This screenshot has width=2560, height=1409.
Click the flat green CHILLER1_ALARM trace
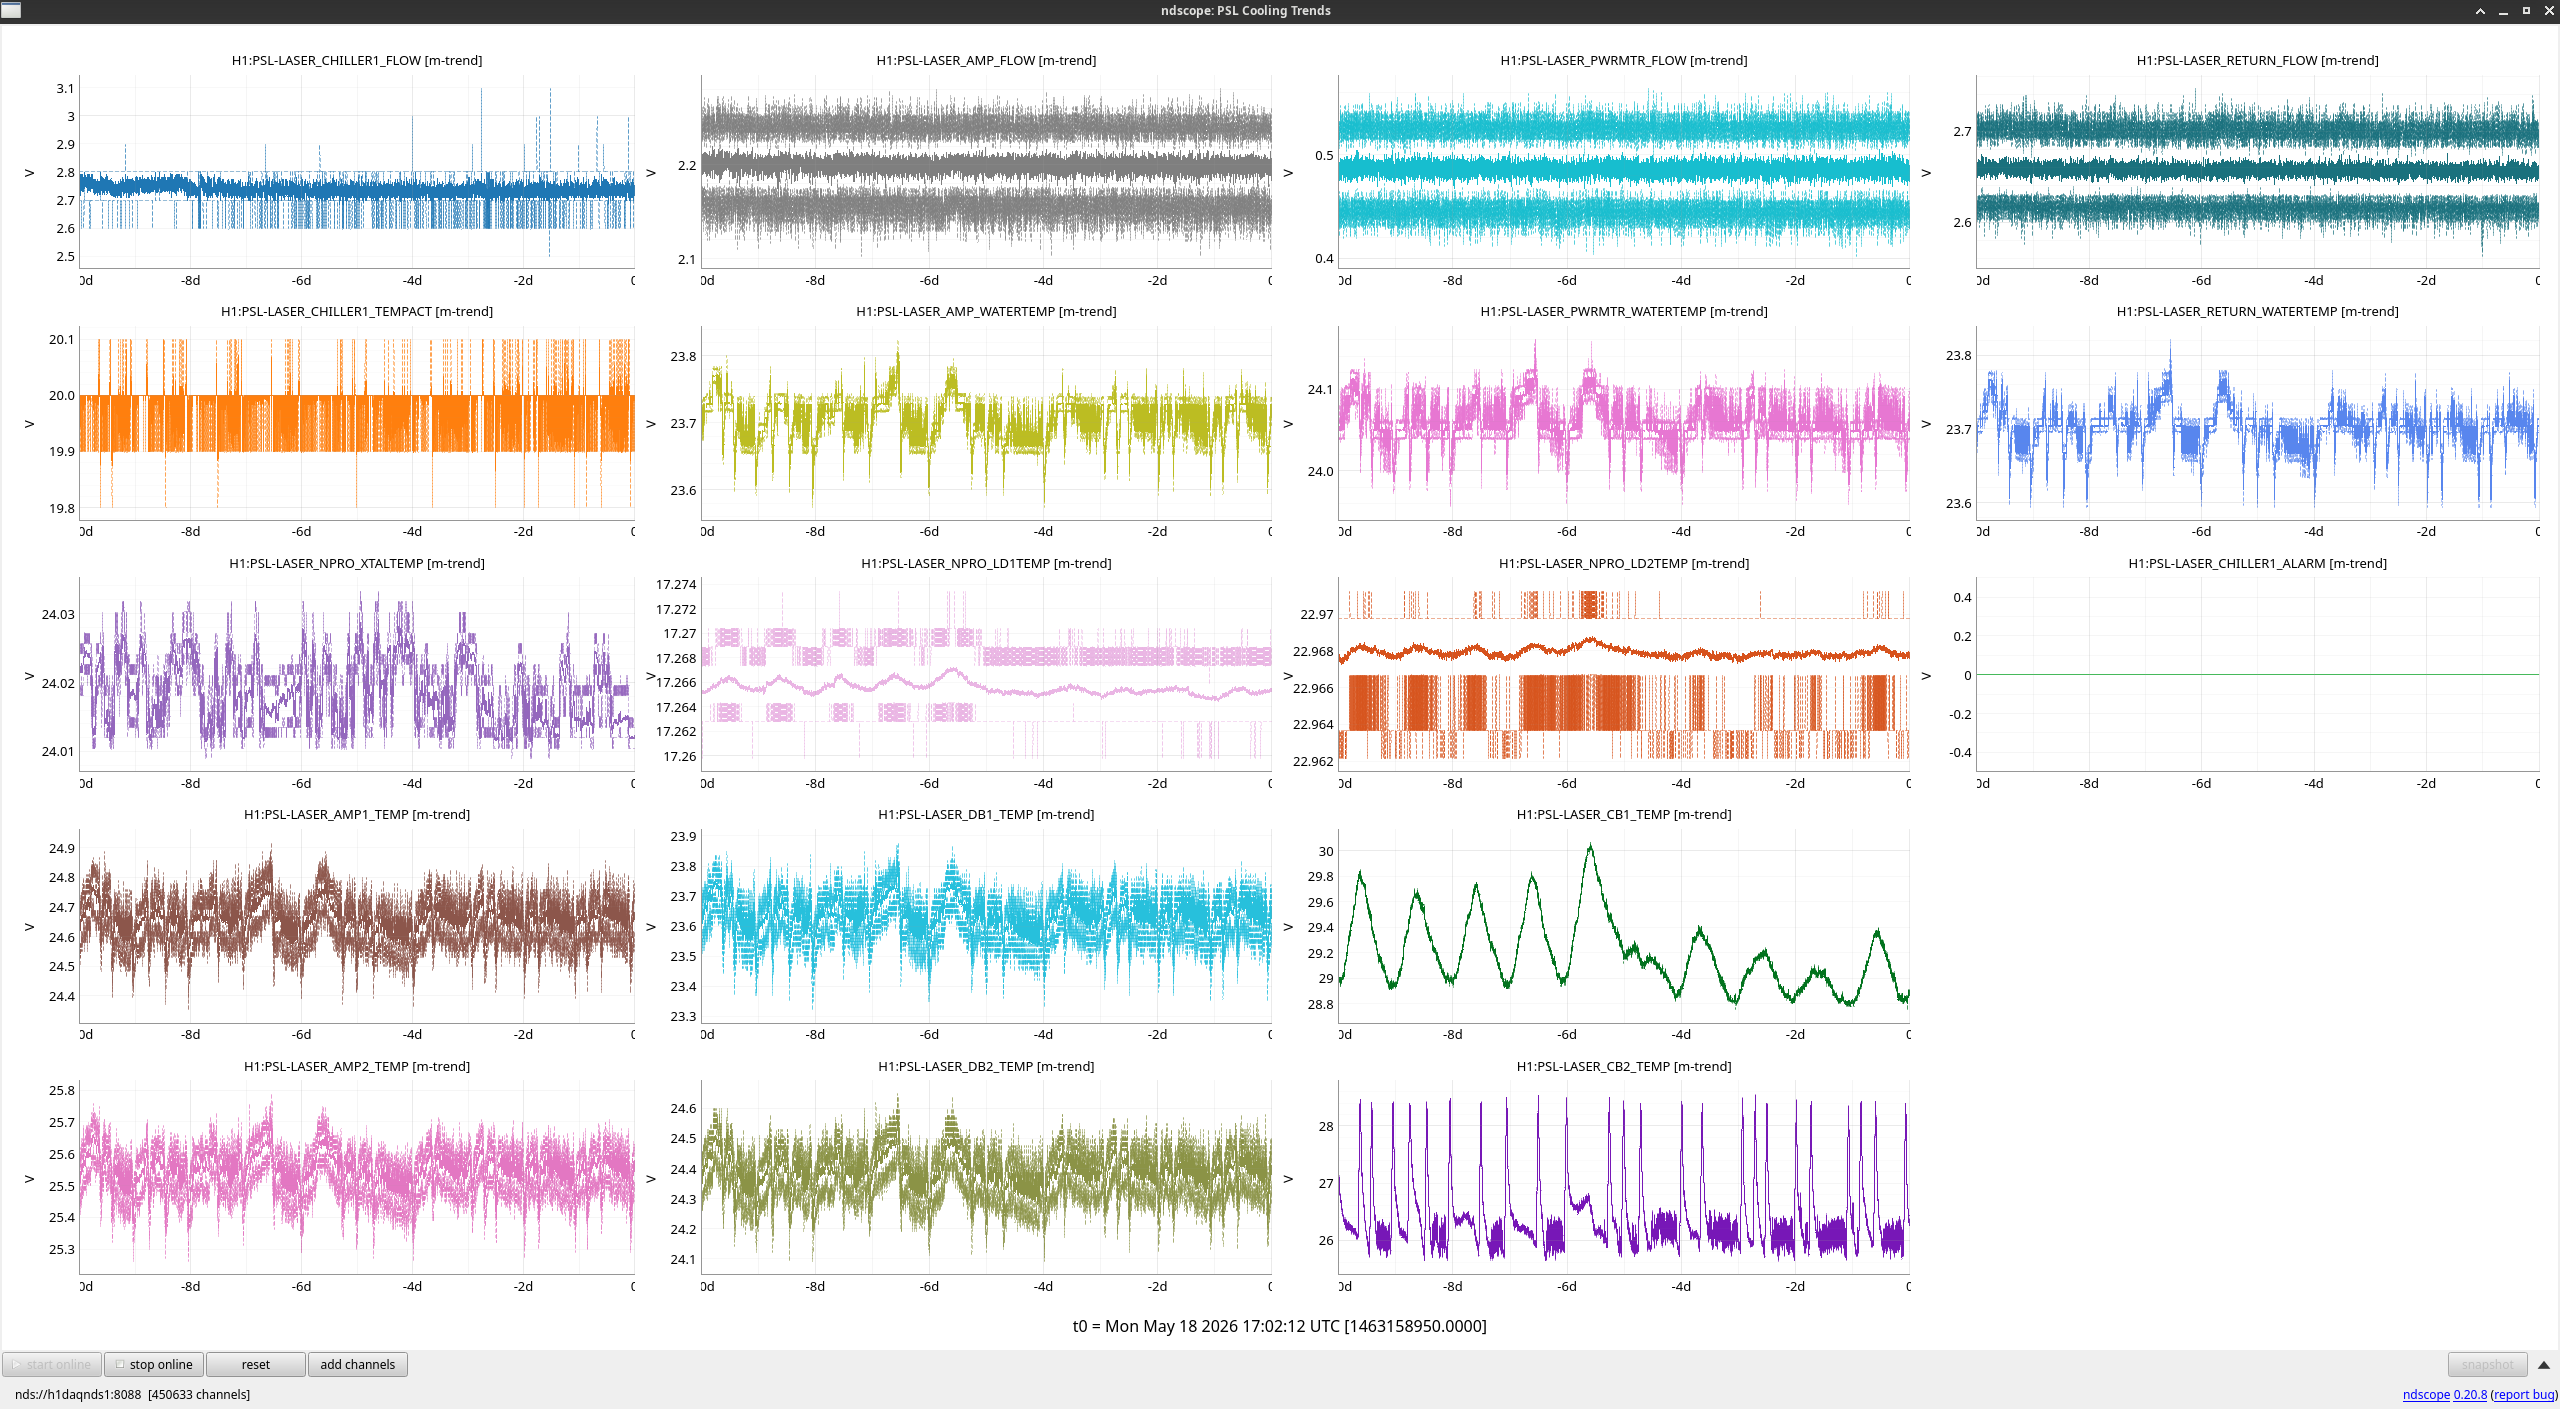tap(2258, 675)
